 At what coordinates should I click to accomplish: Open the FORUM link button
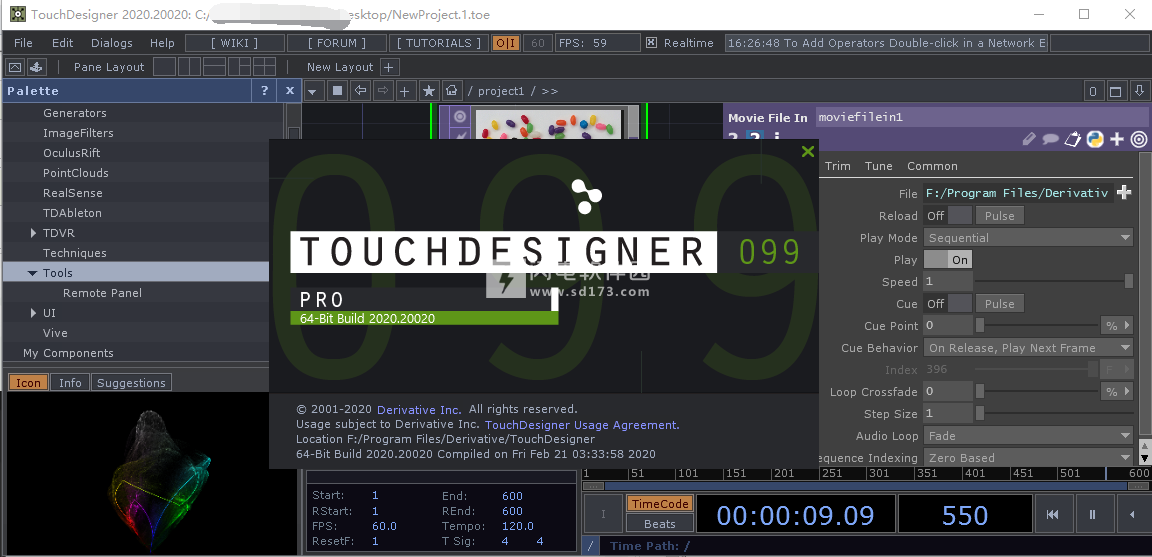pyautogui.click(x=336, y=43)
